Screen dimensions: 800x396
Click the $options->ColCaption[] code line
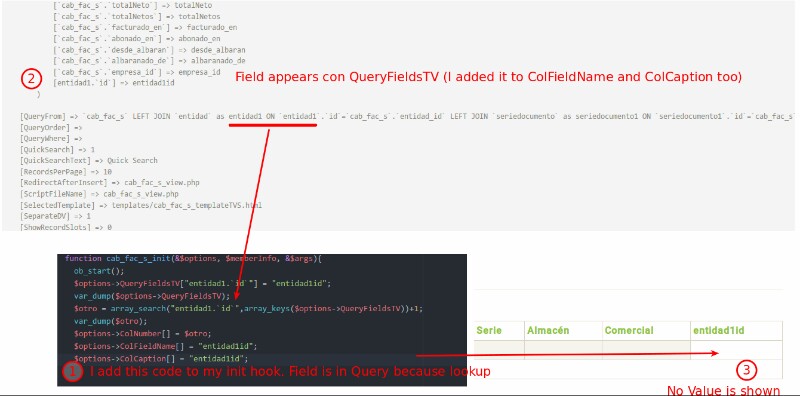pos(161,358)
